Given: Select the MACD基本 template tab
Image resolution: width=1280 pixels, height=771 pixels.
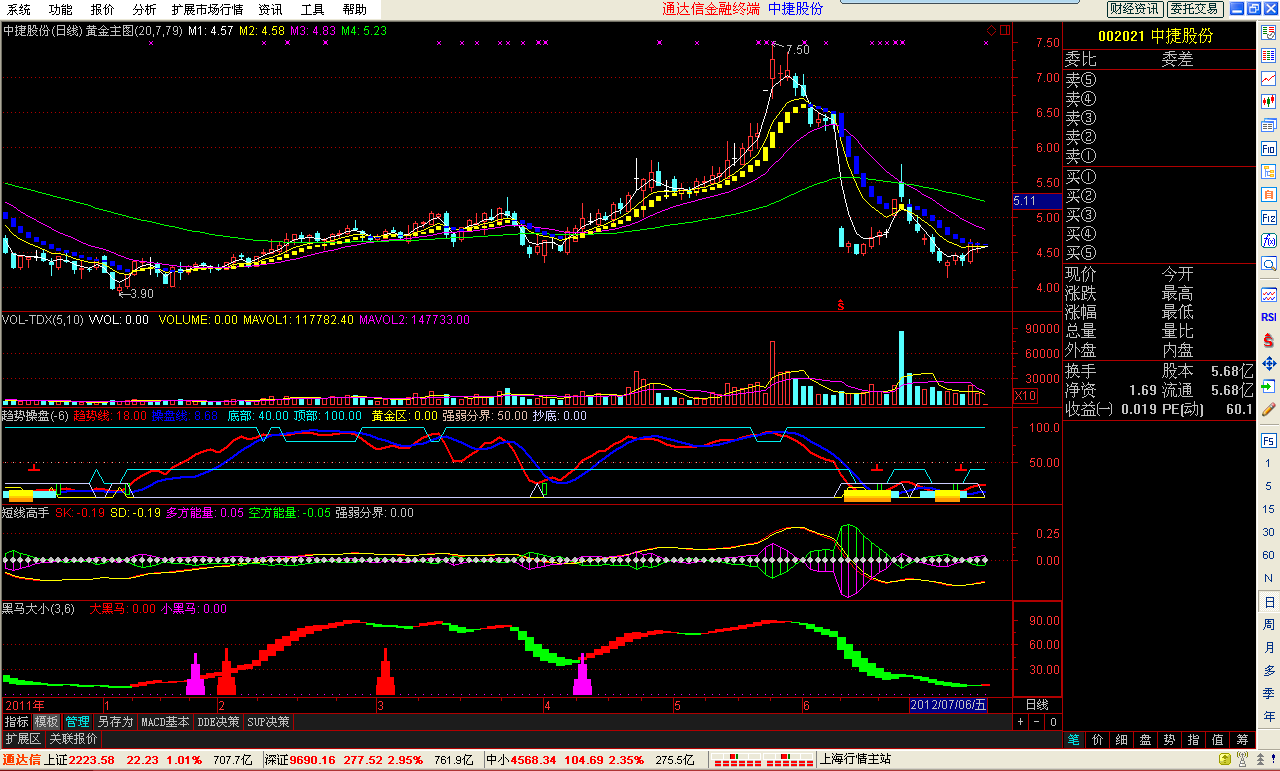Looking at the screenshot, I should (165, 721).
